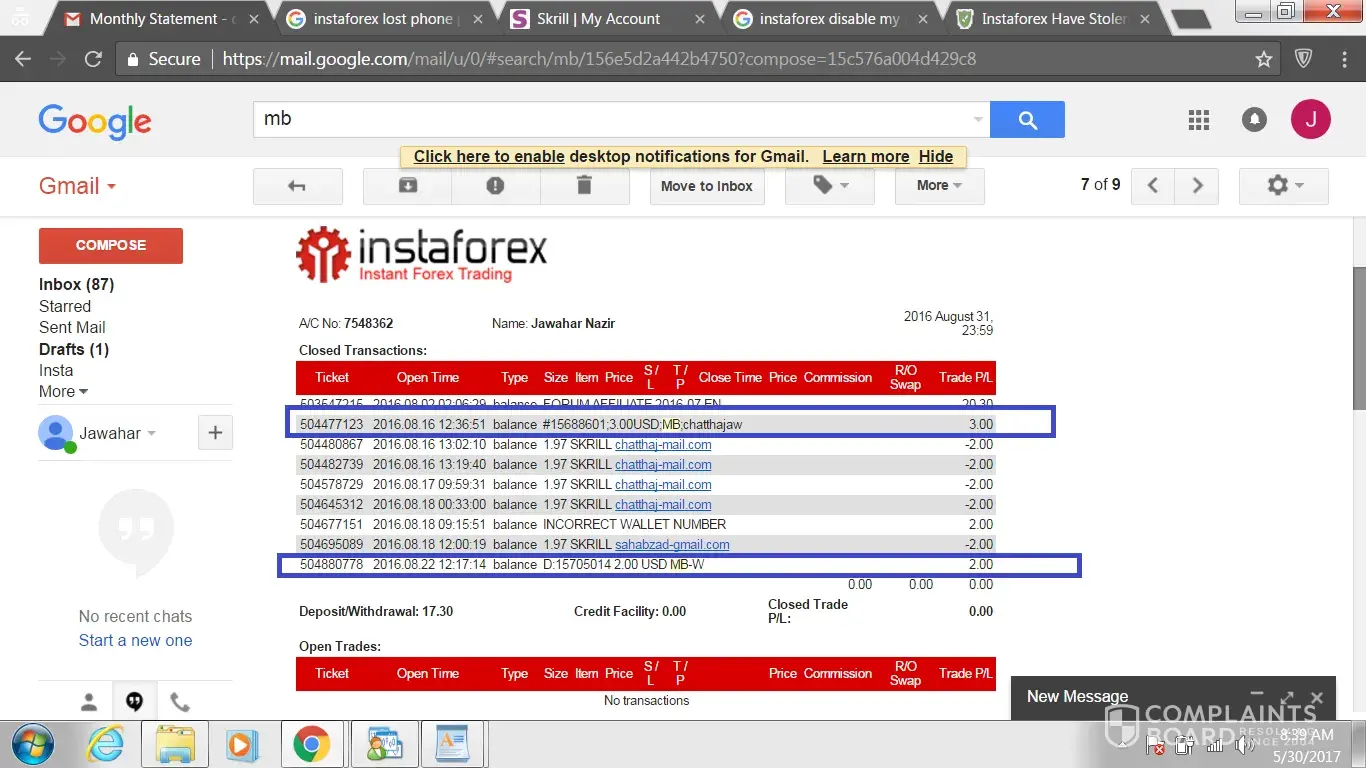Open the Google apps grid icon

(x=1198, y=120)
